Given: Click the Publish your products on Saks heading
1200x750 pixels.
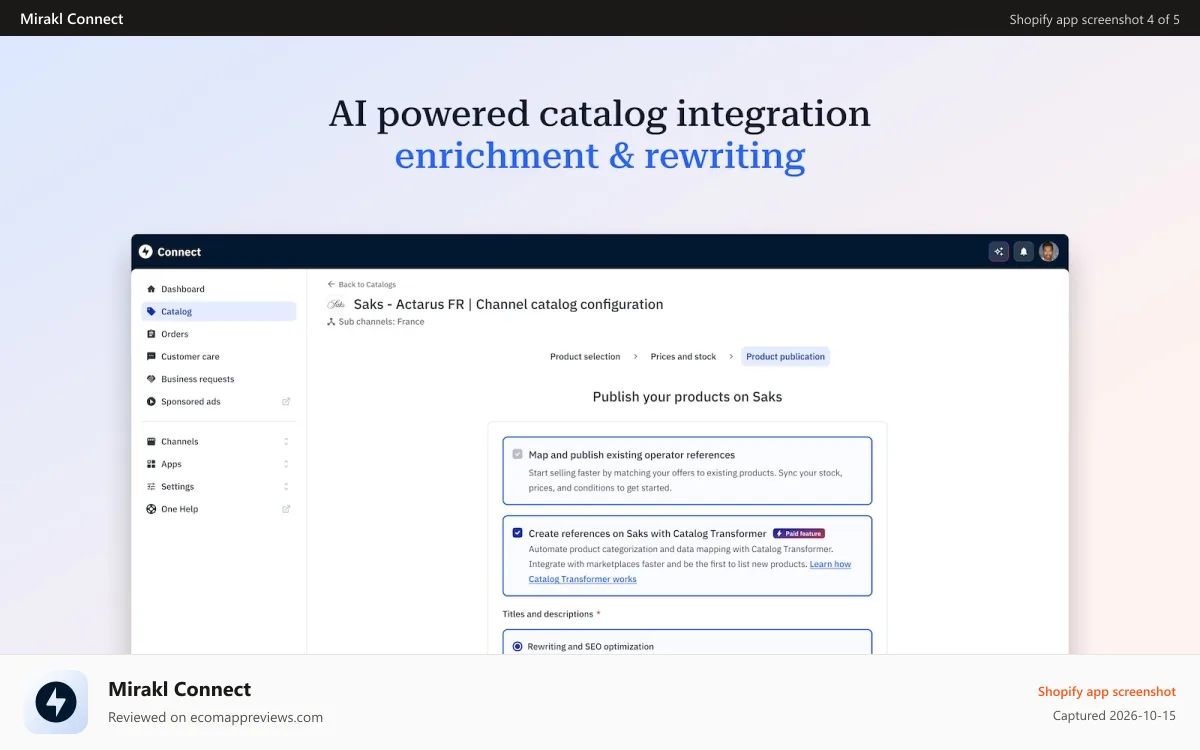Looking at the screenshot, I should tap(688, 397).
